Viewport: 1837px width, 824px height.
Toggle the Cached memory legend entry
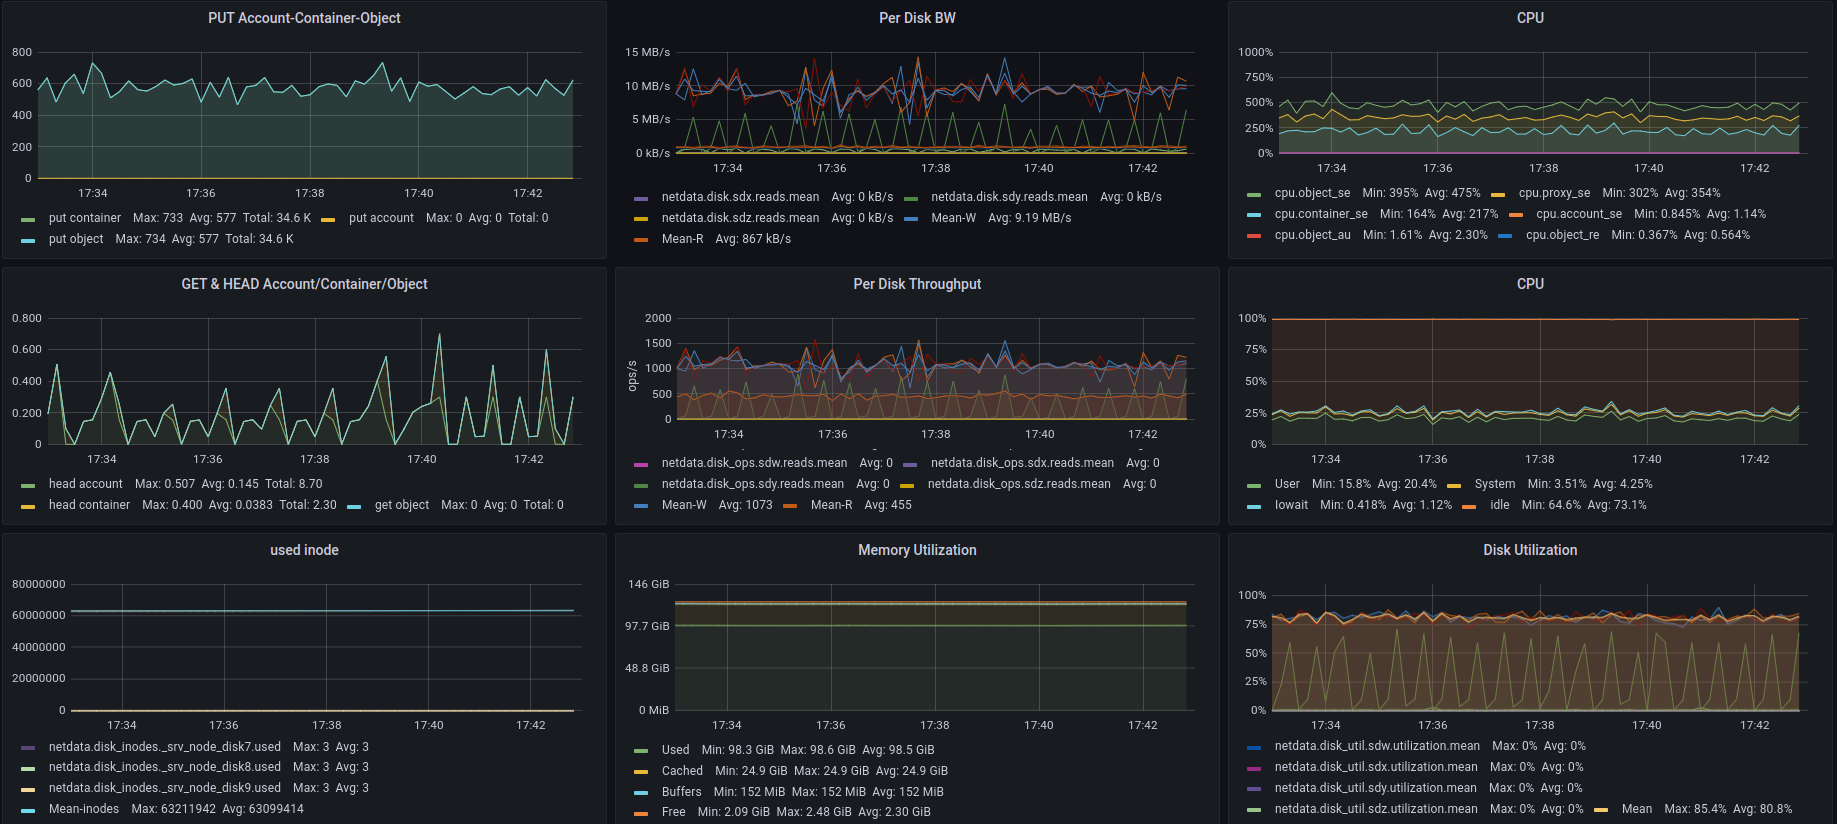click(682, 771)
